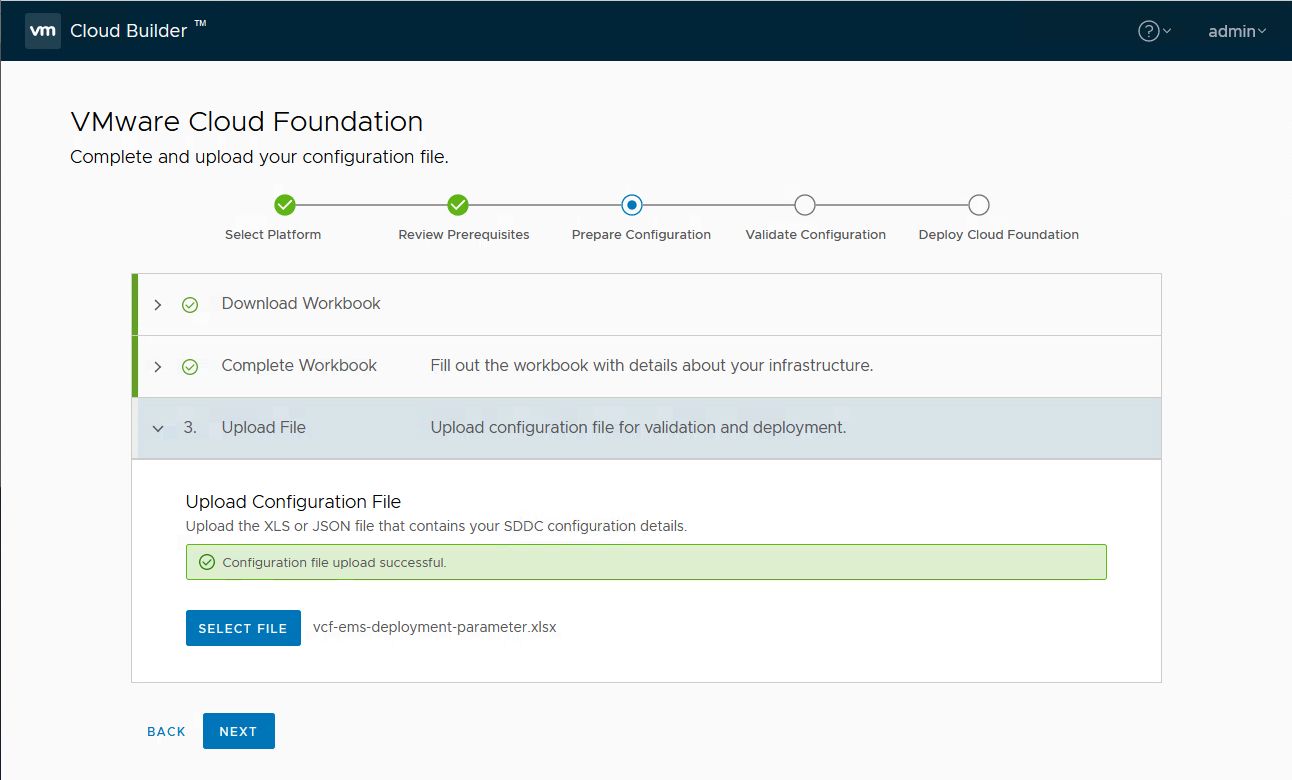
Task: Click the VMware logo in the header
Action: [x=42, y=30]
